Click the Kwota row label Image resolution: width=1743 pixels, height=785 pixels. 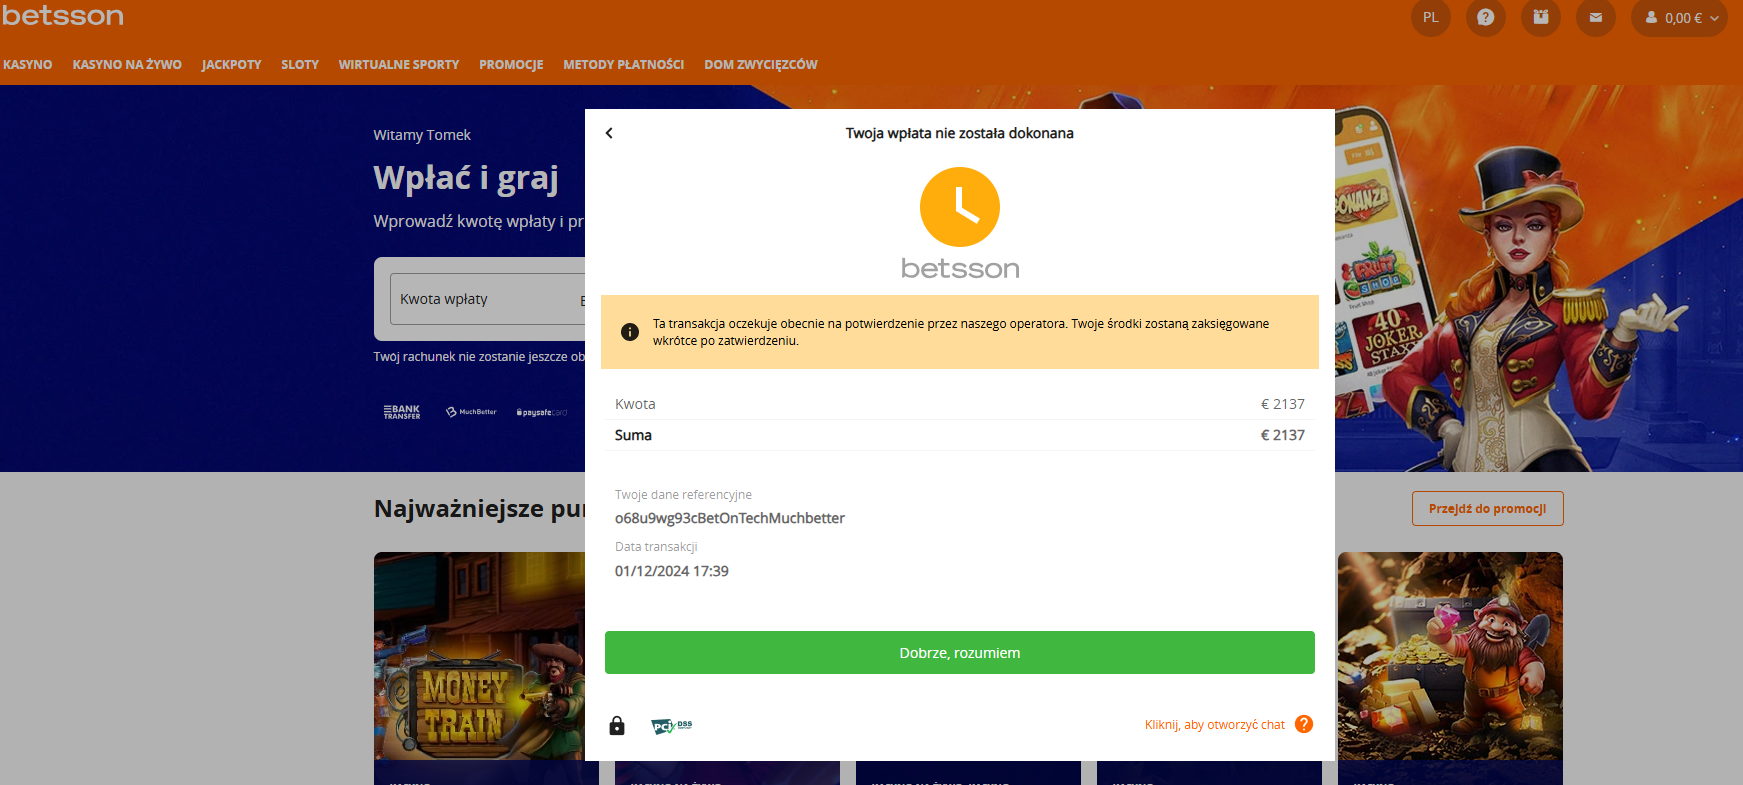tap(635, 404)
